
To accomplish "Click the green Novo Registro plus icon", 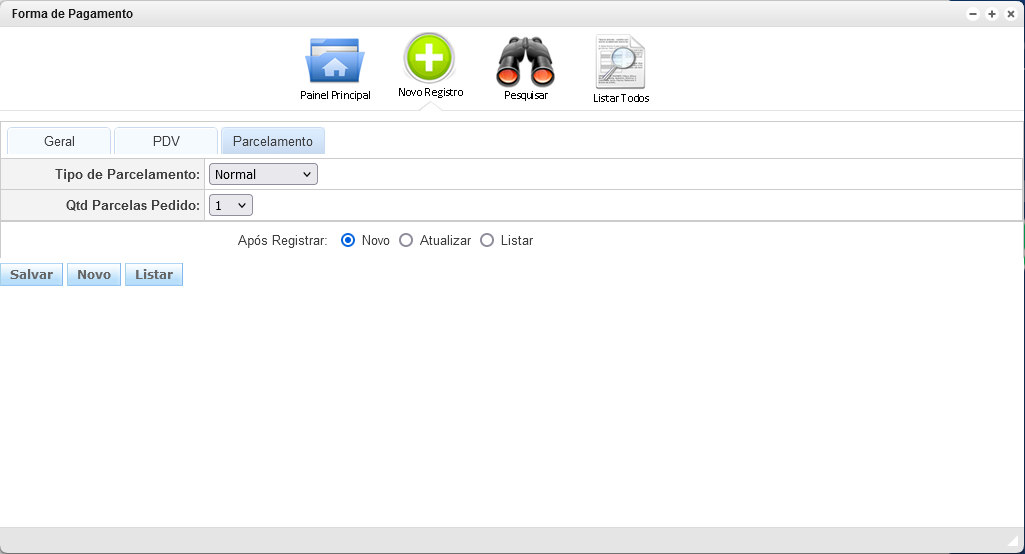I will coord(429,58).
